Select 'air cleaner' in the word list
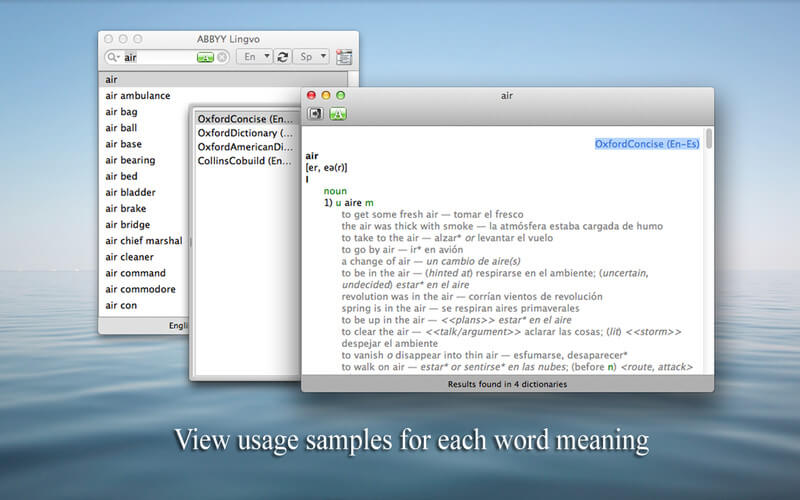 tap(130, 257)
